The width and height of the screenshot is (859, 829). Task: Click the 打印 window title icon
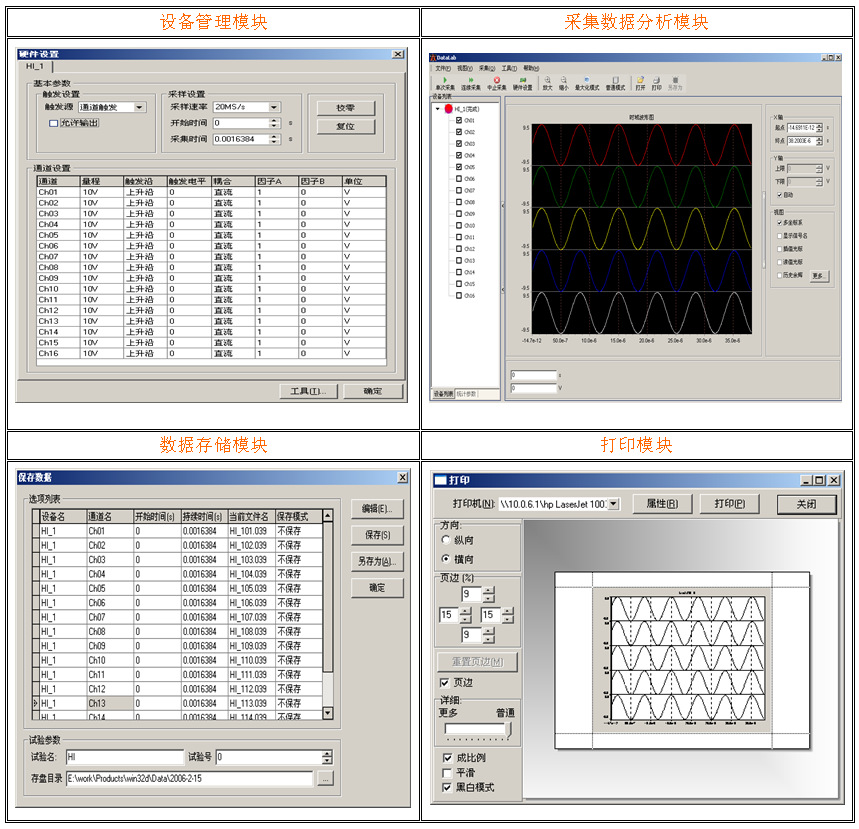click(x=440, y=481)
